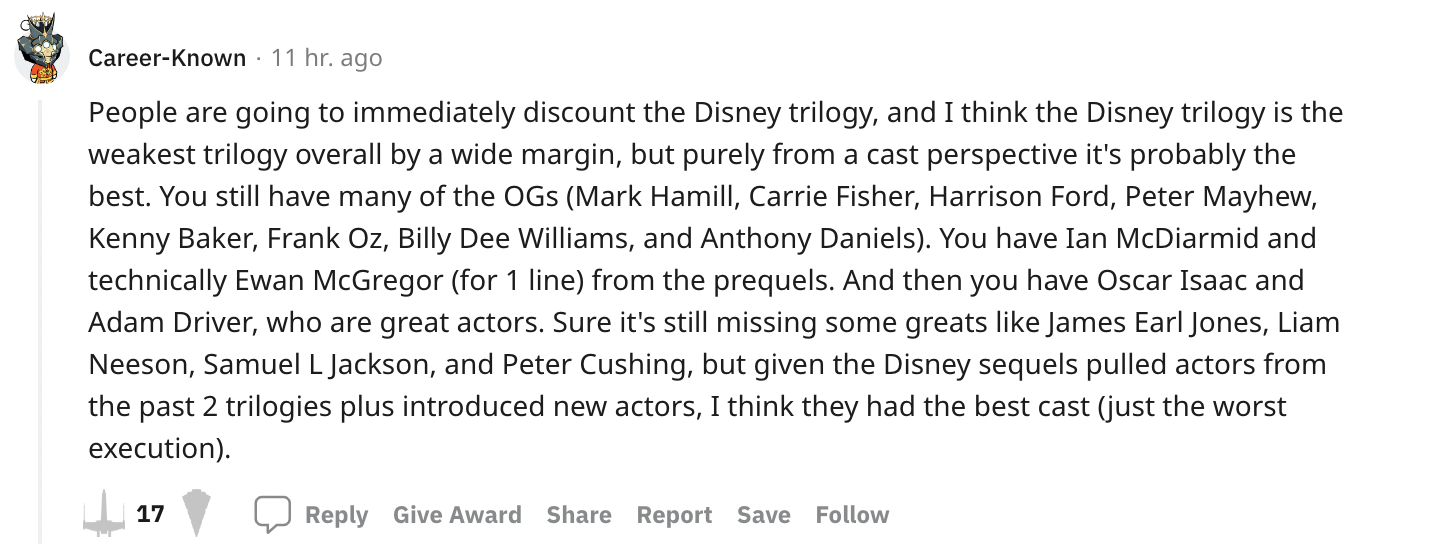Viewport: 1434px width, 544px height.
Task: Report the comment
Action: point(674,515)
